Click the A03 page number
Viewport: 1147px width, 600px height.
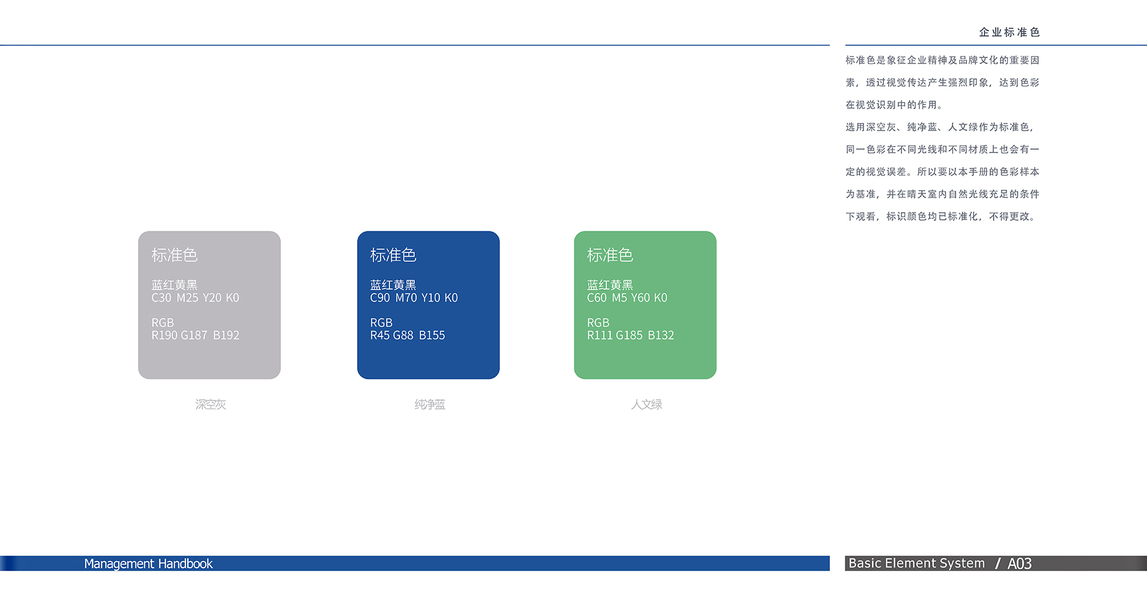pos(1020,563)
